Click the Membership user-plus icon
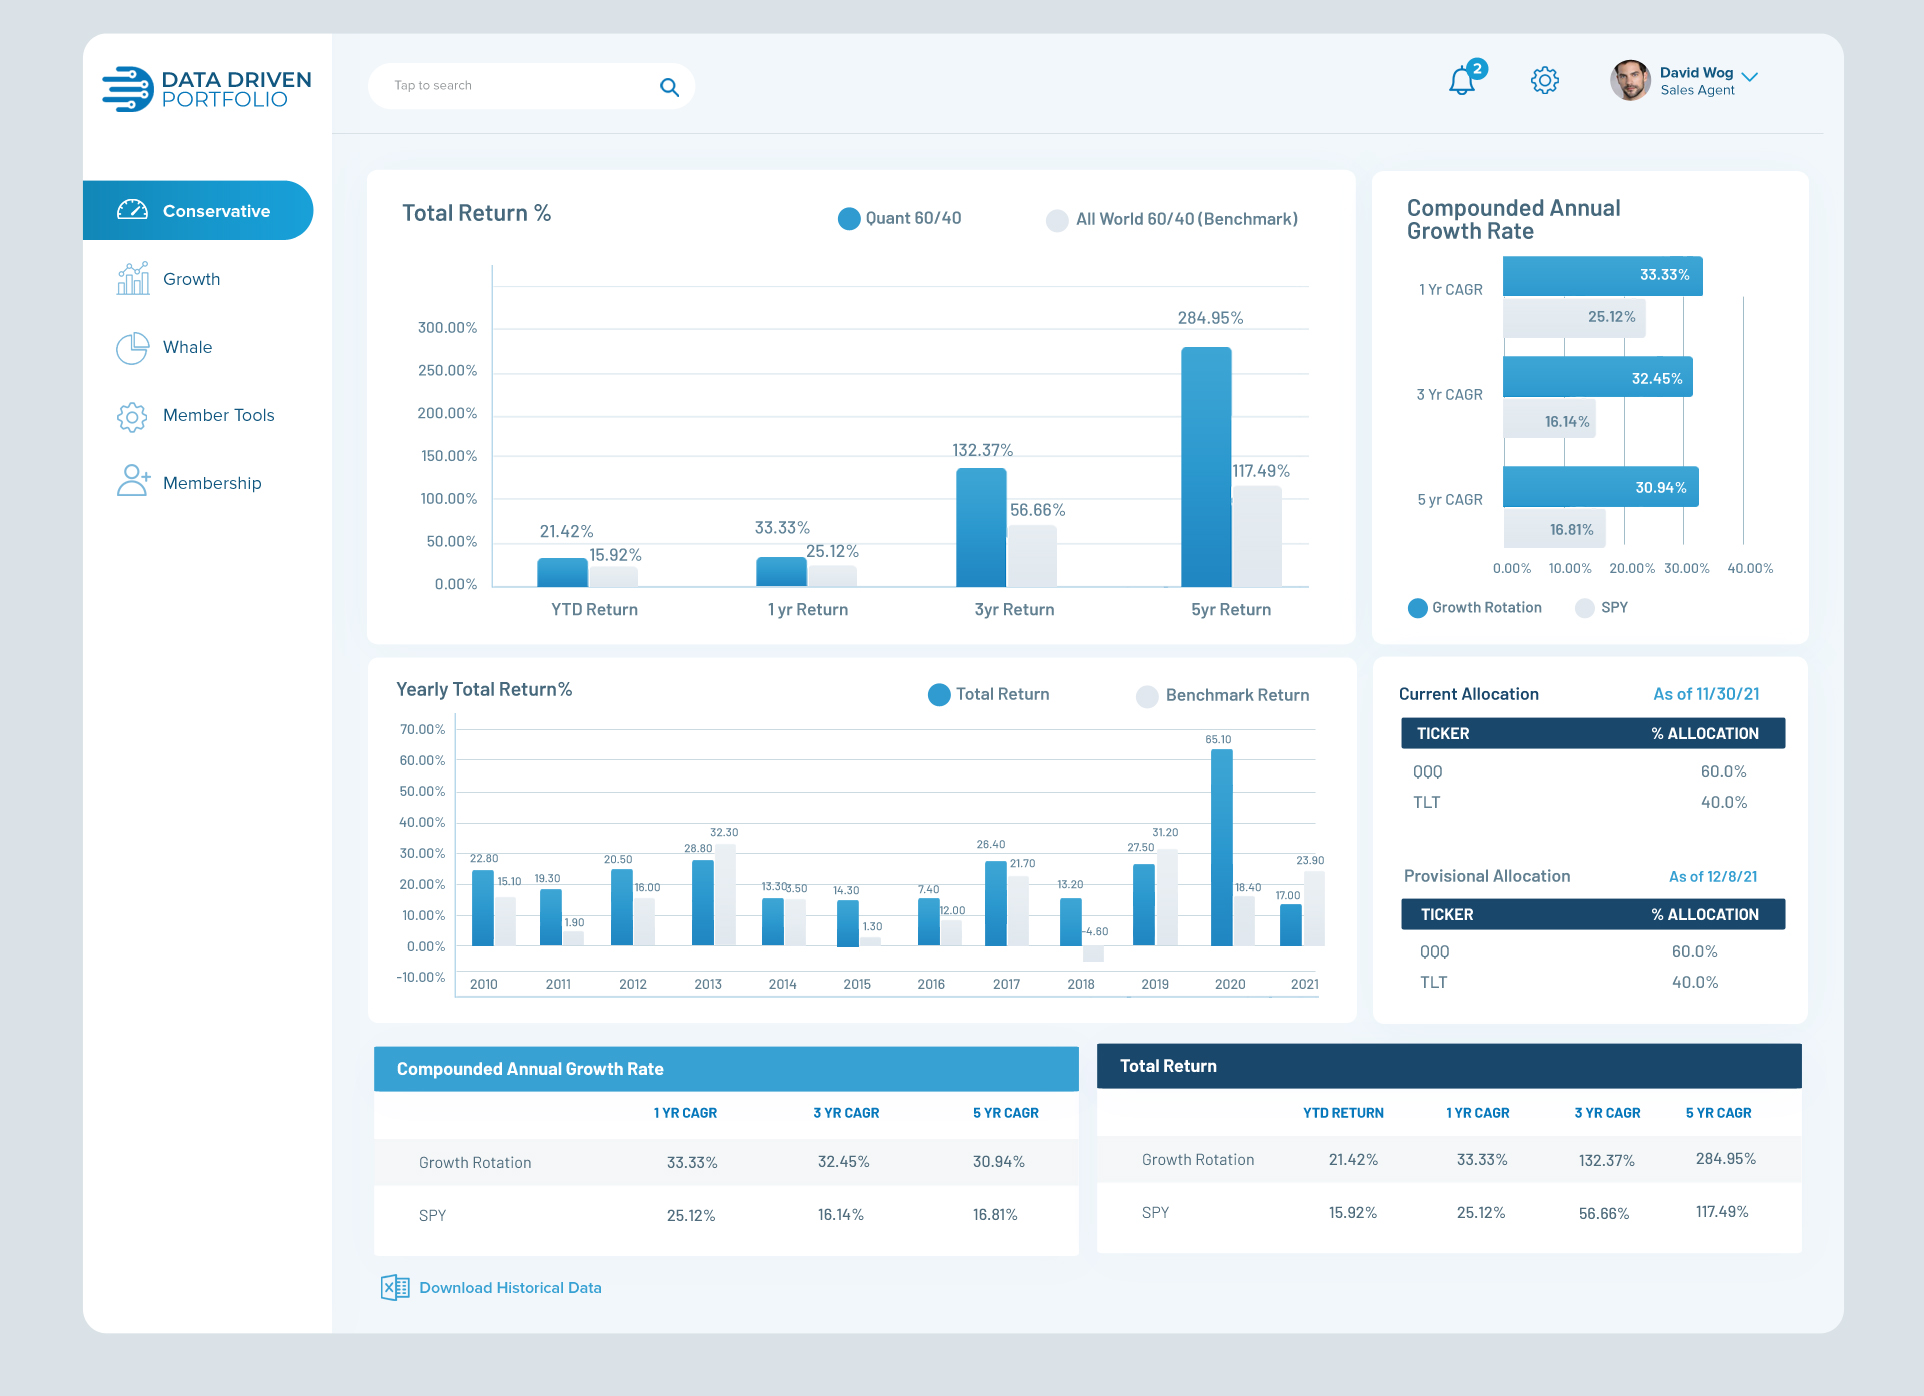1924x1396 pixels. point(132,481)
